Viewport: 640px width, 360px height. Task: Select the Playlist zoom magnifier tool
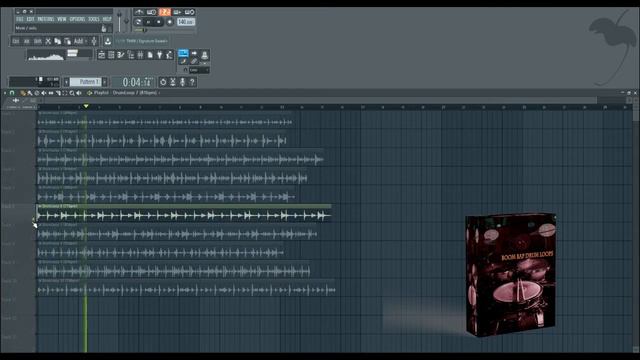click(72, 93)
